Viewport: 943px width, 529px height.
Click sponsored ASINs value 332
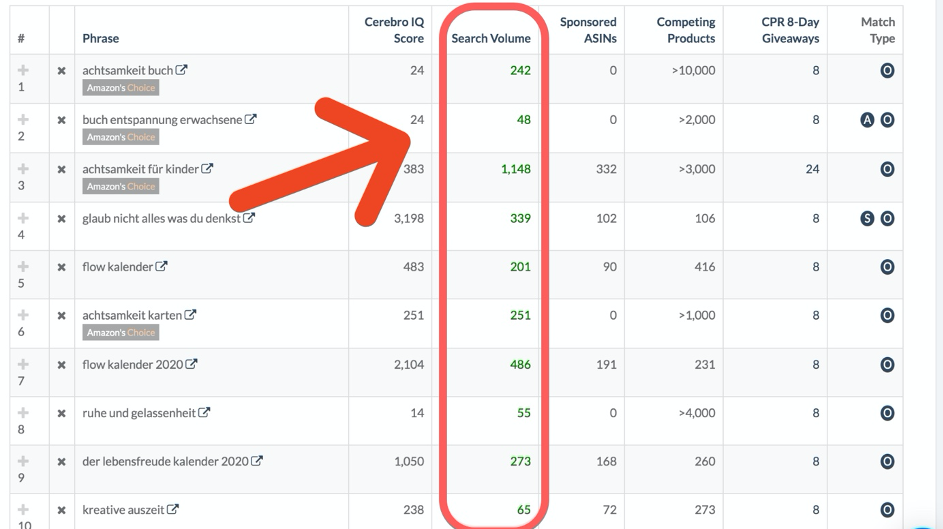(606, 169)
